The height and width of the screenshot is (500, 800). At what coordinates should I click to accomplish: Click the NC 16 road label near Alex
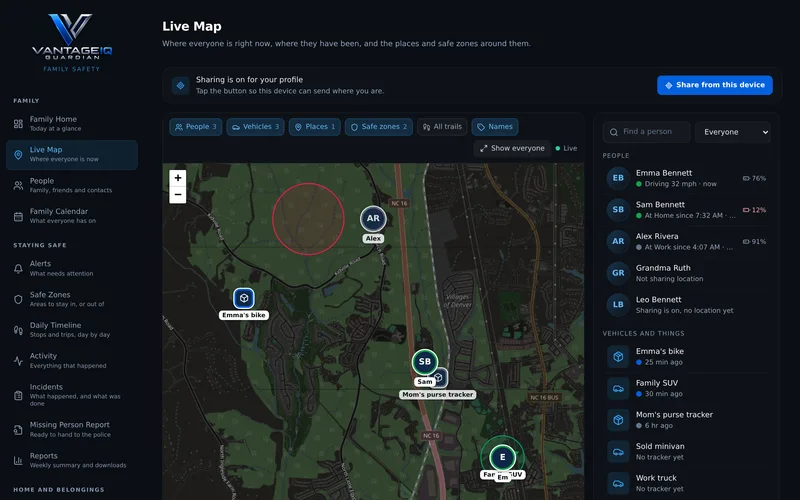[399, 203]
